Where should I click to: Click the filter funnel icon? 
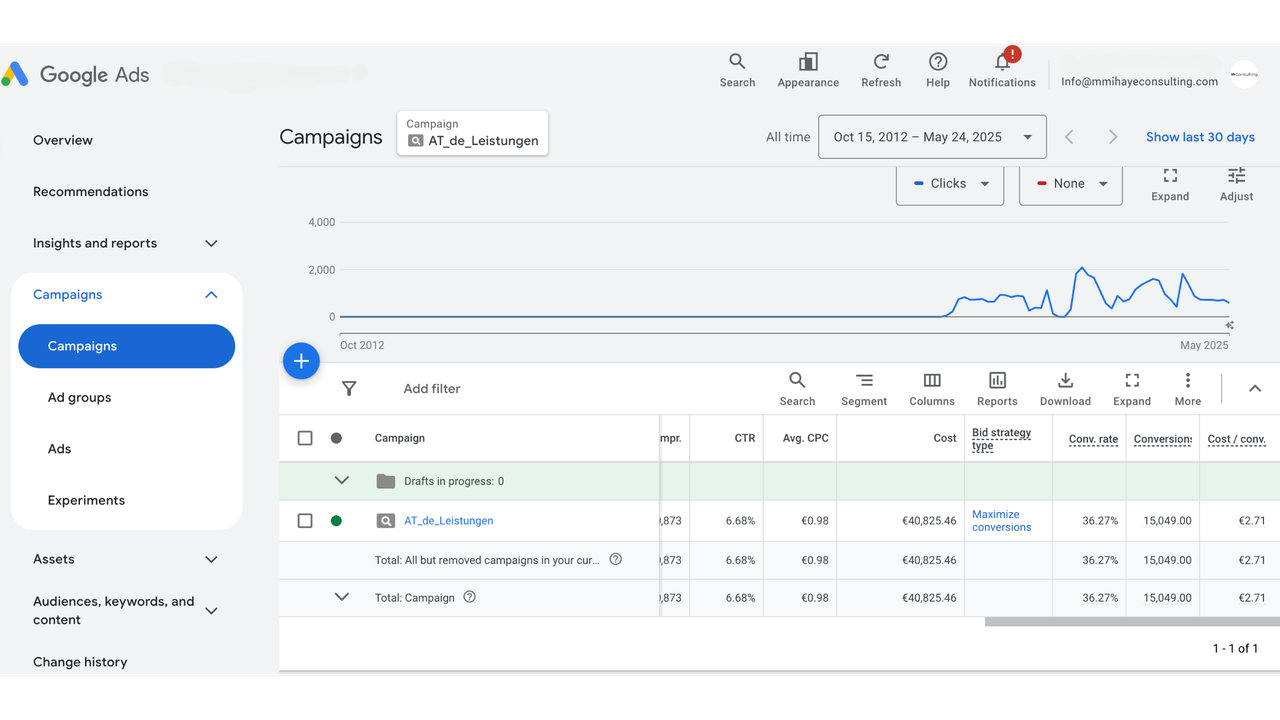coord(349,389)
